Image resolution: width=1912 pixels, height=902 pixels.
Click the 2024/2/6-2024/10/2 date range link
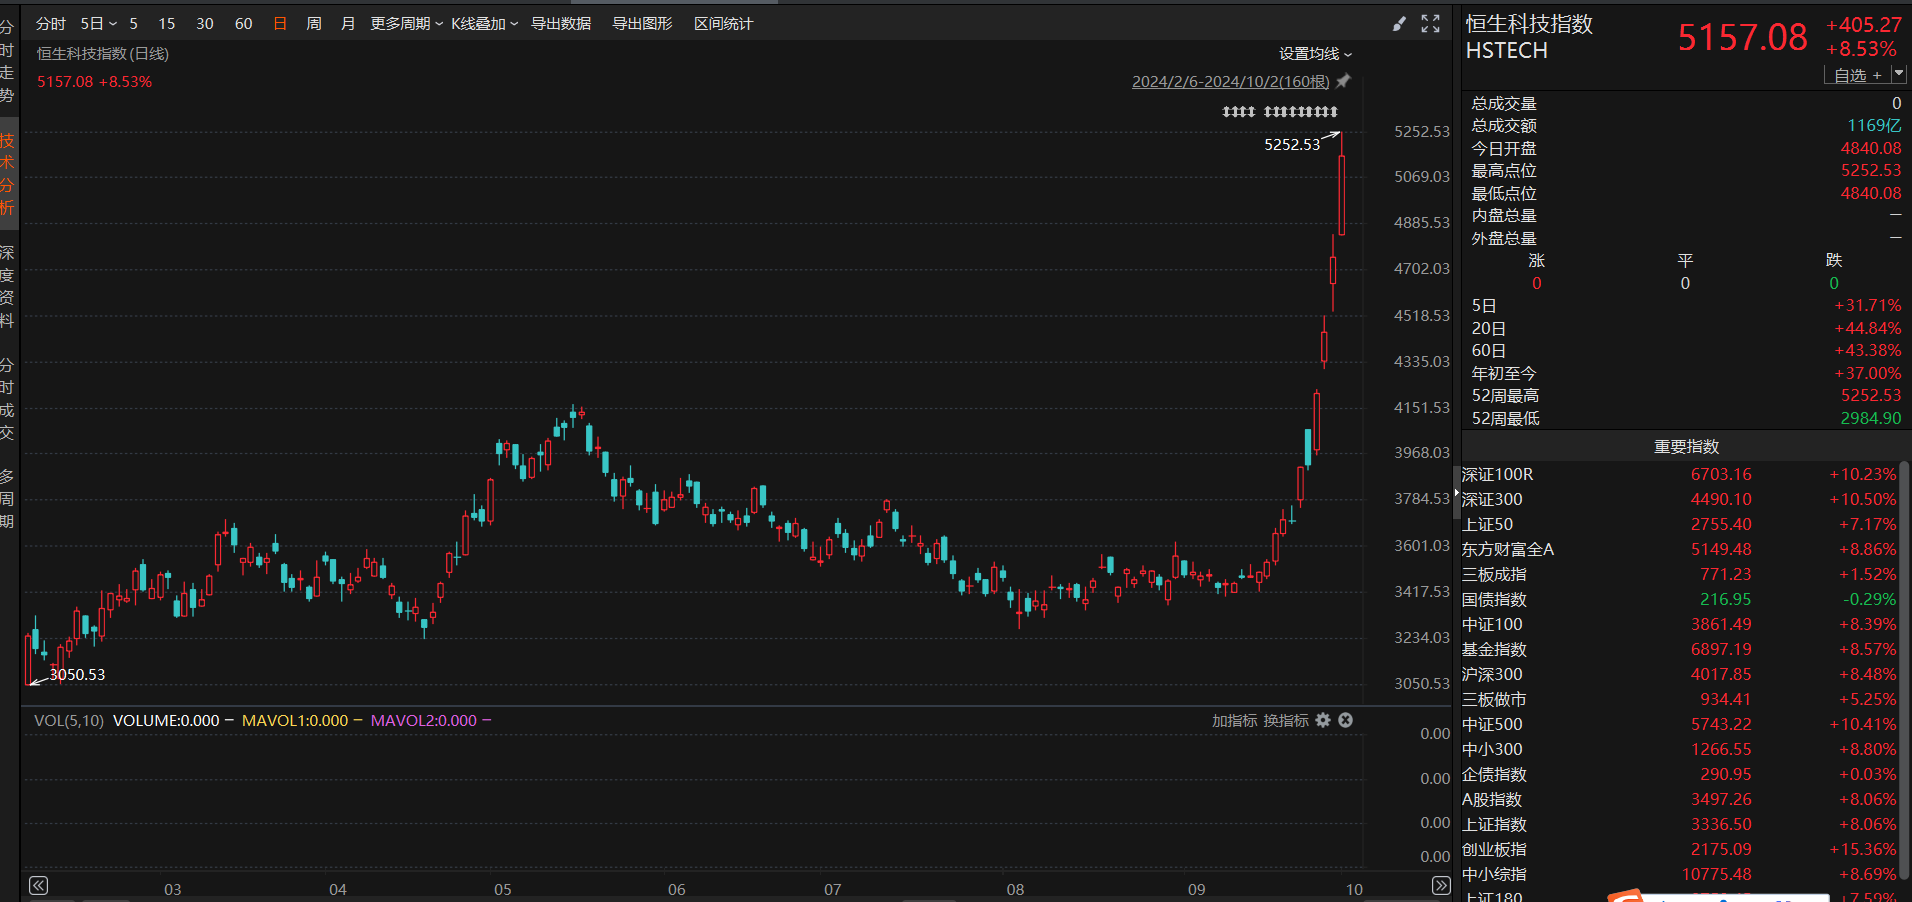pyautogui.click(x=1230, y=82)
